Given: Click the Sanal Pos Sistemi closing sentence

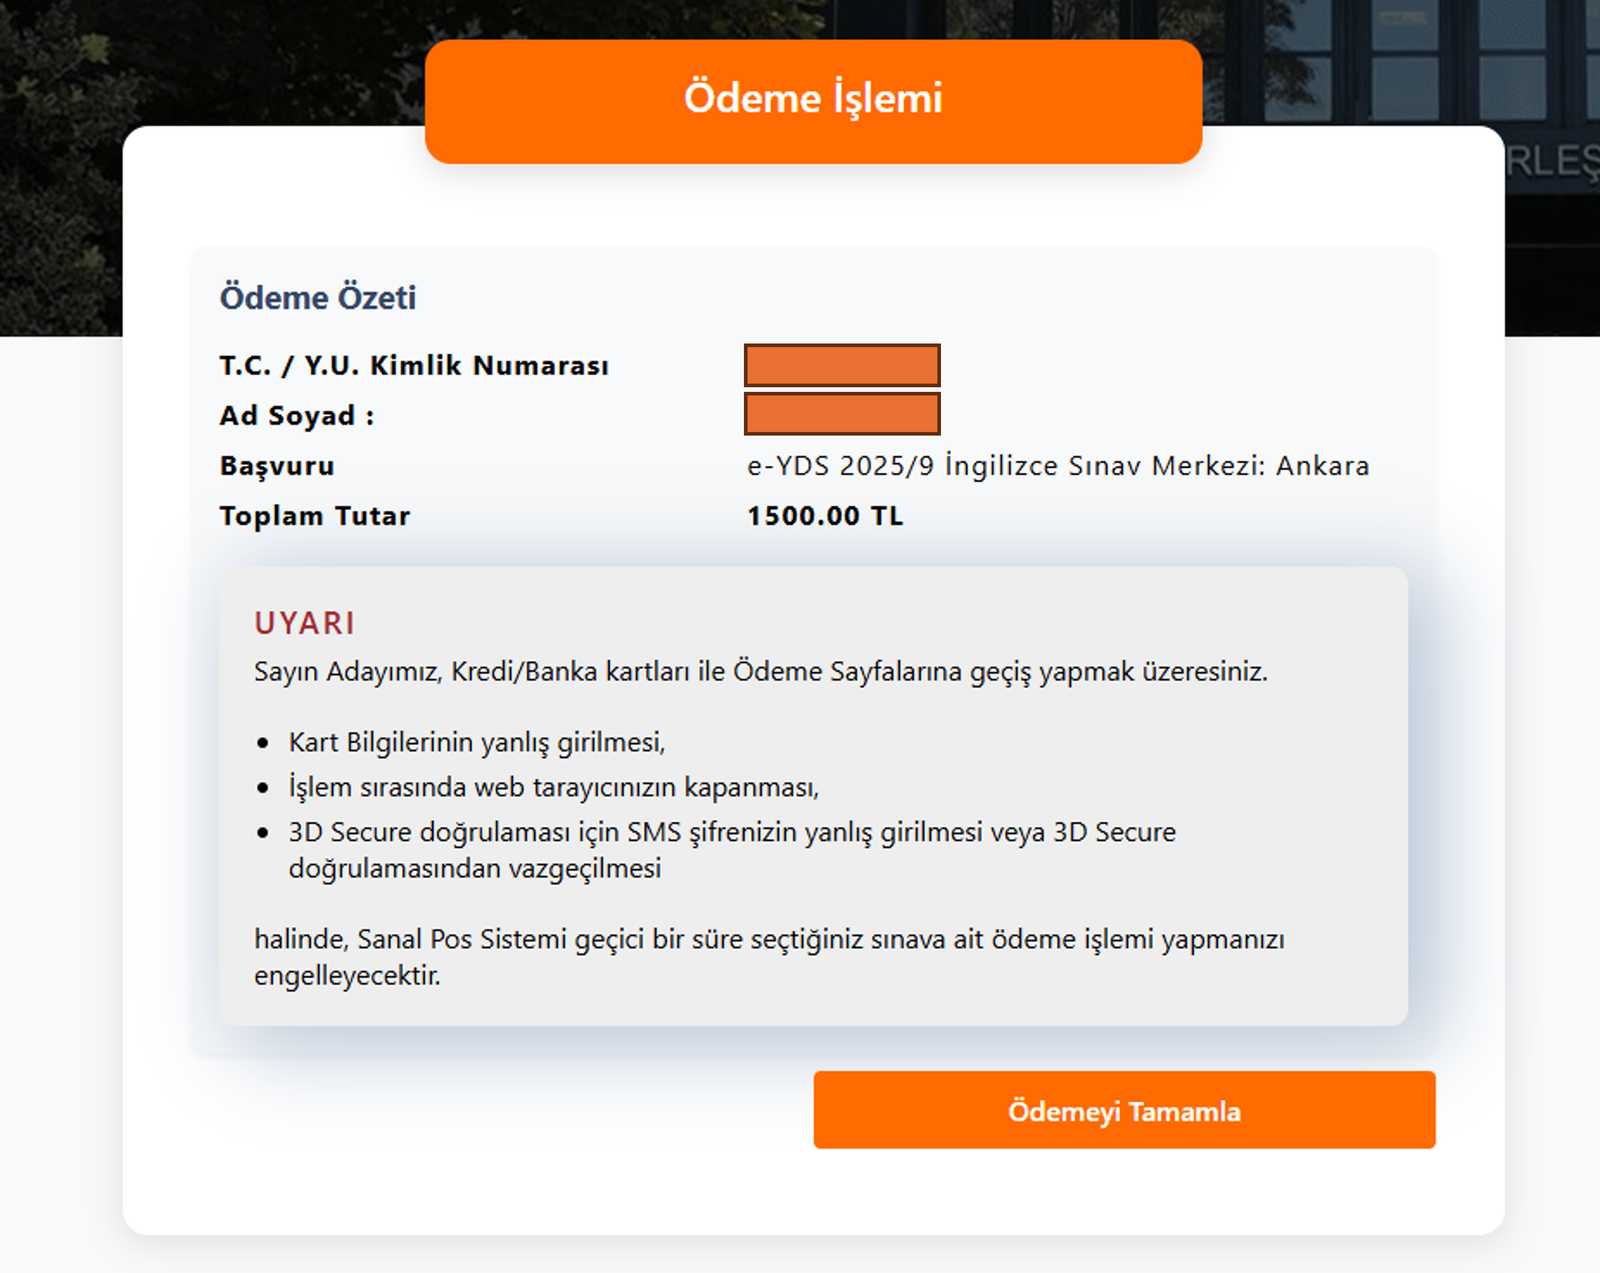Looking at the screenshot, I should point(768,939).
